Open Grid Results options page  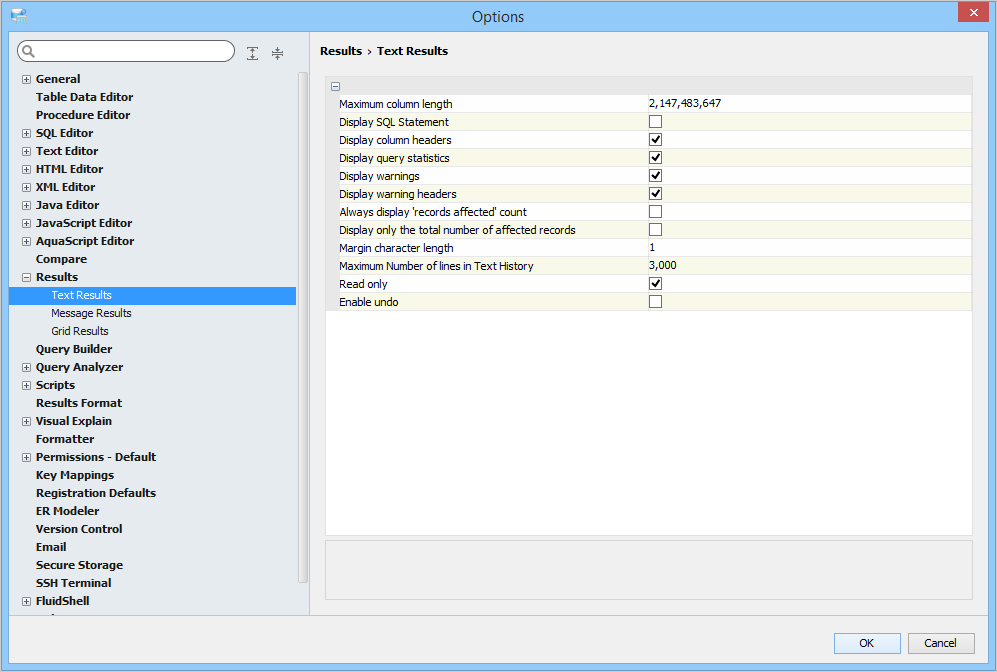coord(80,331)
